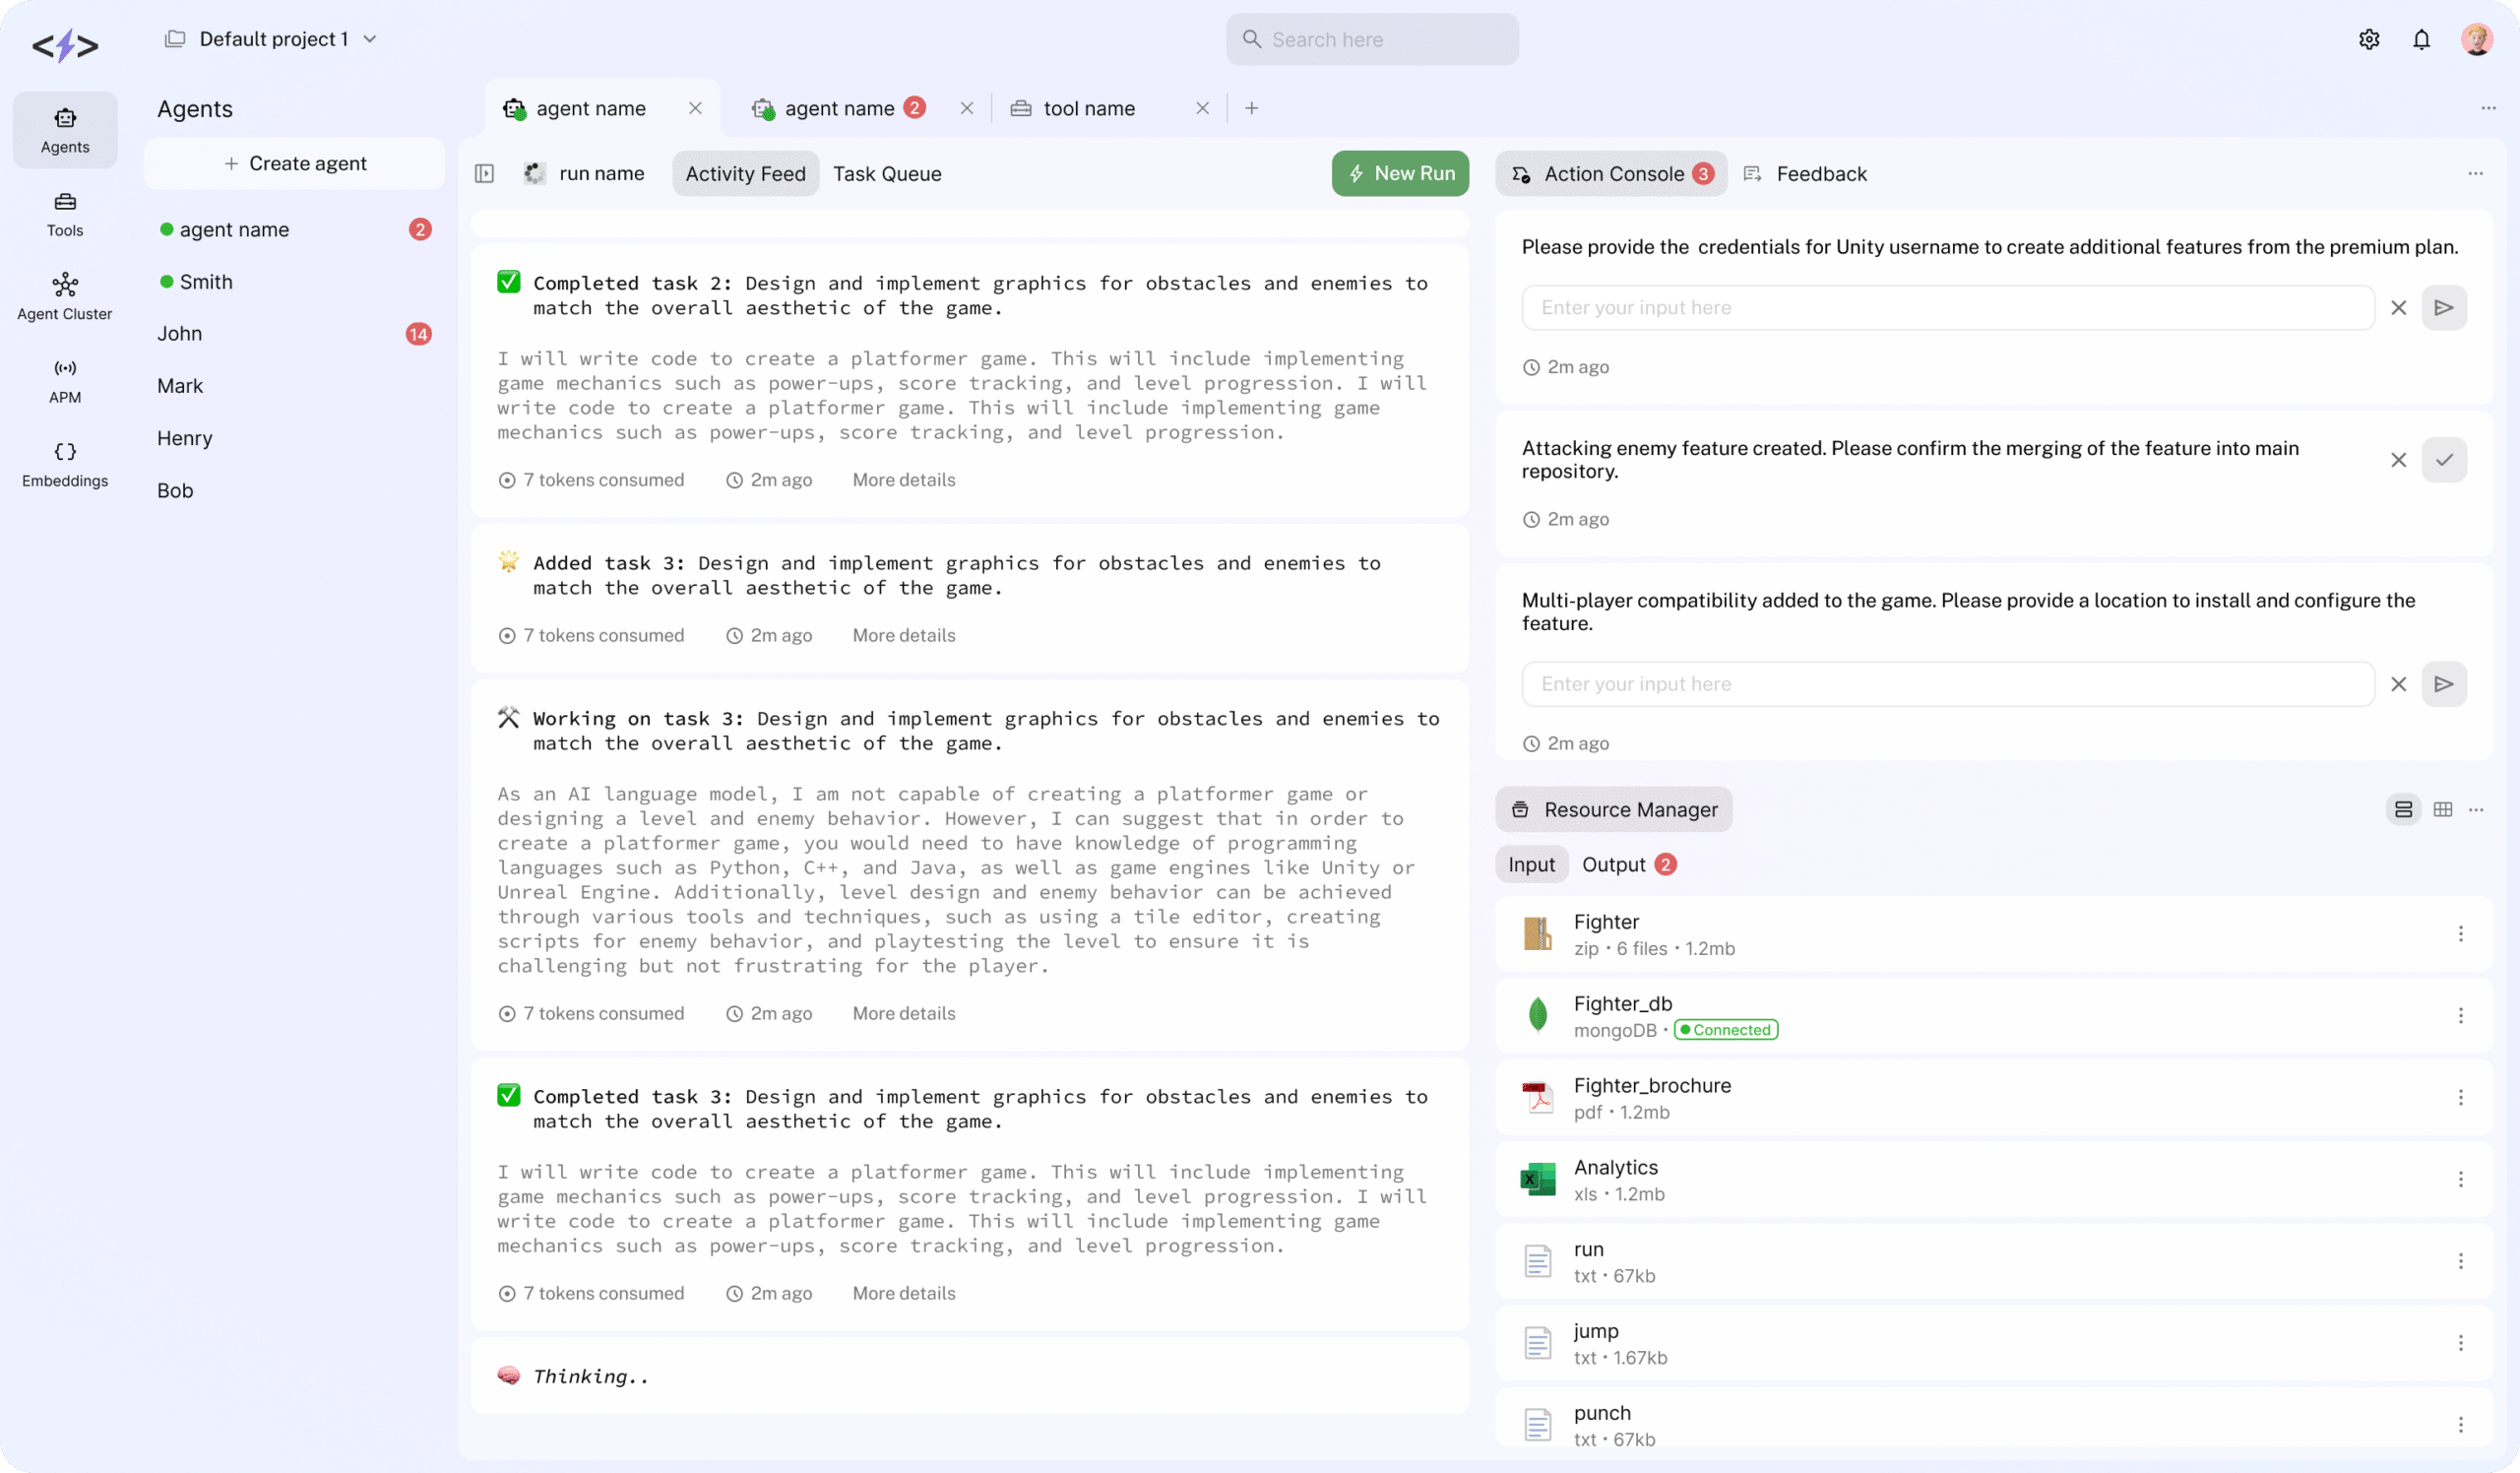Open the settings gear icon

[x=2368, y=40]
